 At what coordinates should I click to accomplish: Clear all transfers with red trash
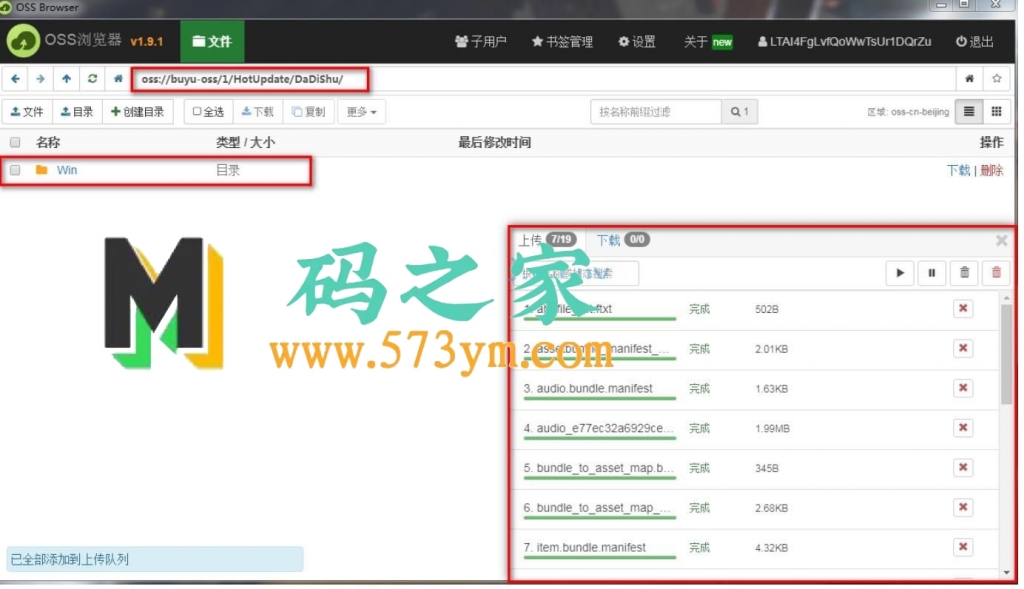(997, 273)
